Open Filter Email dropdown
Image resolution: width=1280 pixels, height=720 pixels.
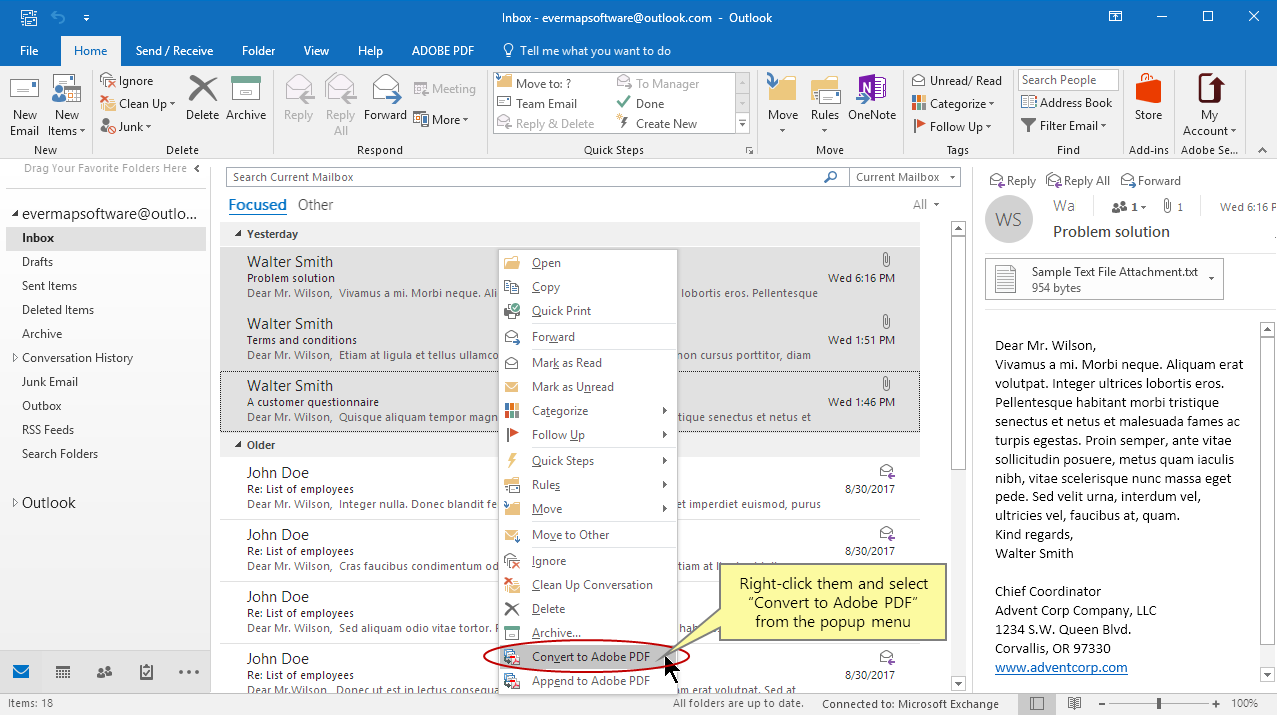[1064, 126]
